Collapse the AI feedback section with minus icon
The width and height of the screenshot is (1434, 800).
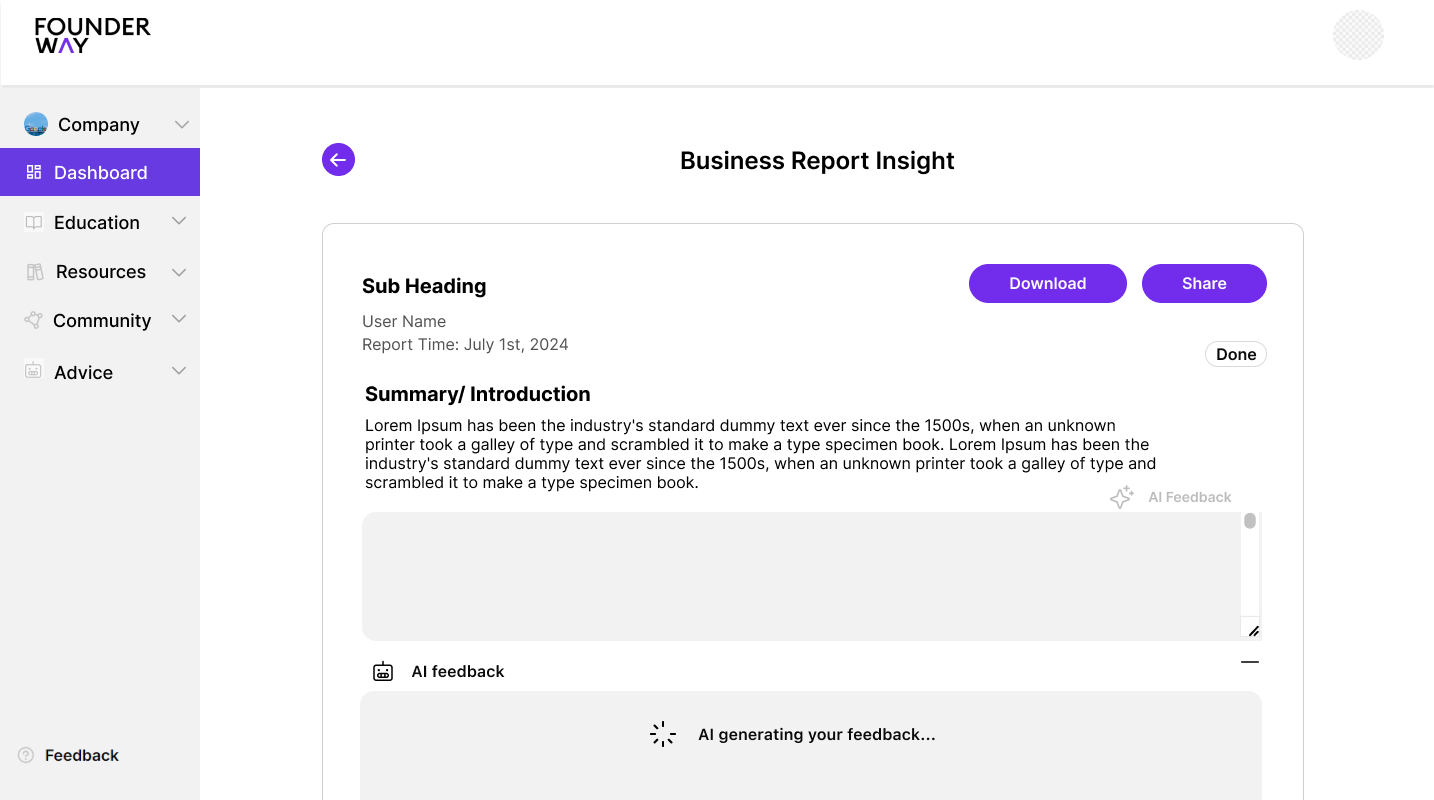[1250, 662]
